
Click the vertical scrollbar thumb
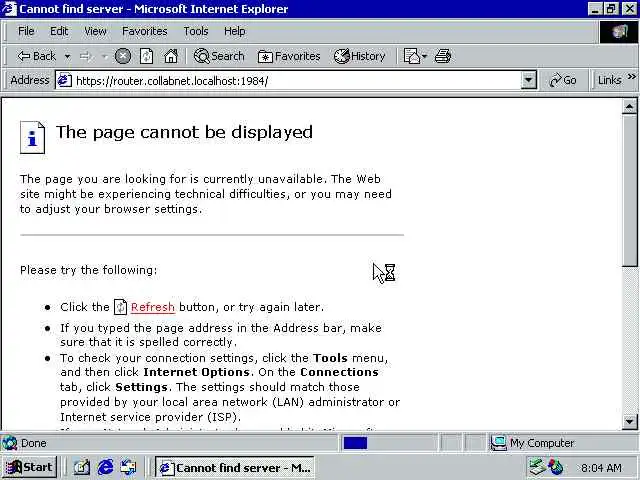[629, 191]
